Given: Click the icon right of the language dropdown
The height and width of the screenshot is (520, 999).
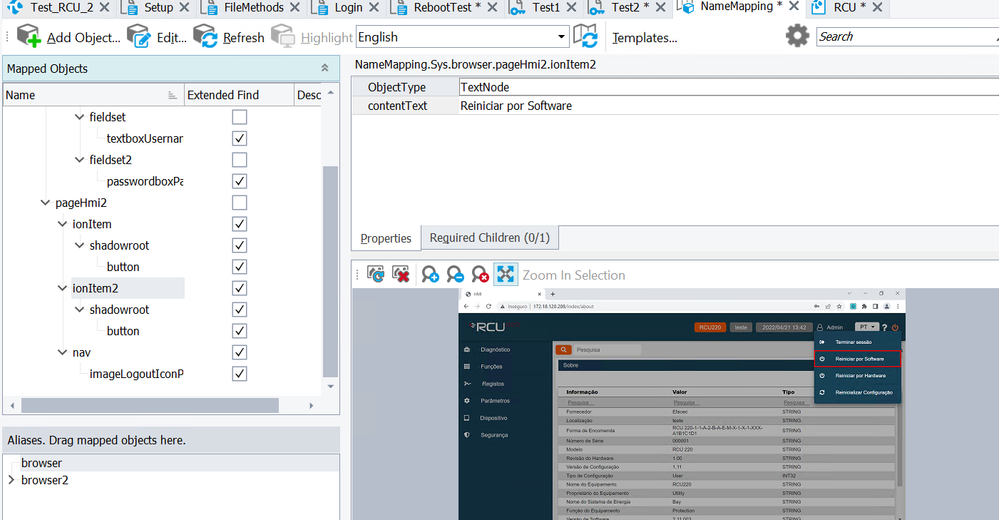Looking at the screenshot, I should tap(585, 37).
